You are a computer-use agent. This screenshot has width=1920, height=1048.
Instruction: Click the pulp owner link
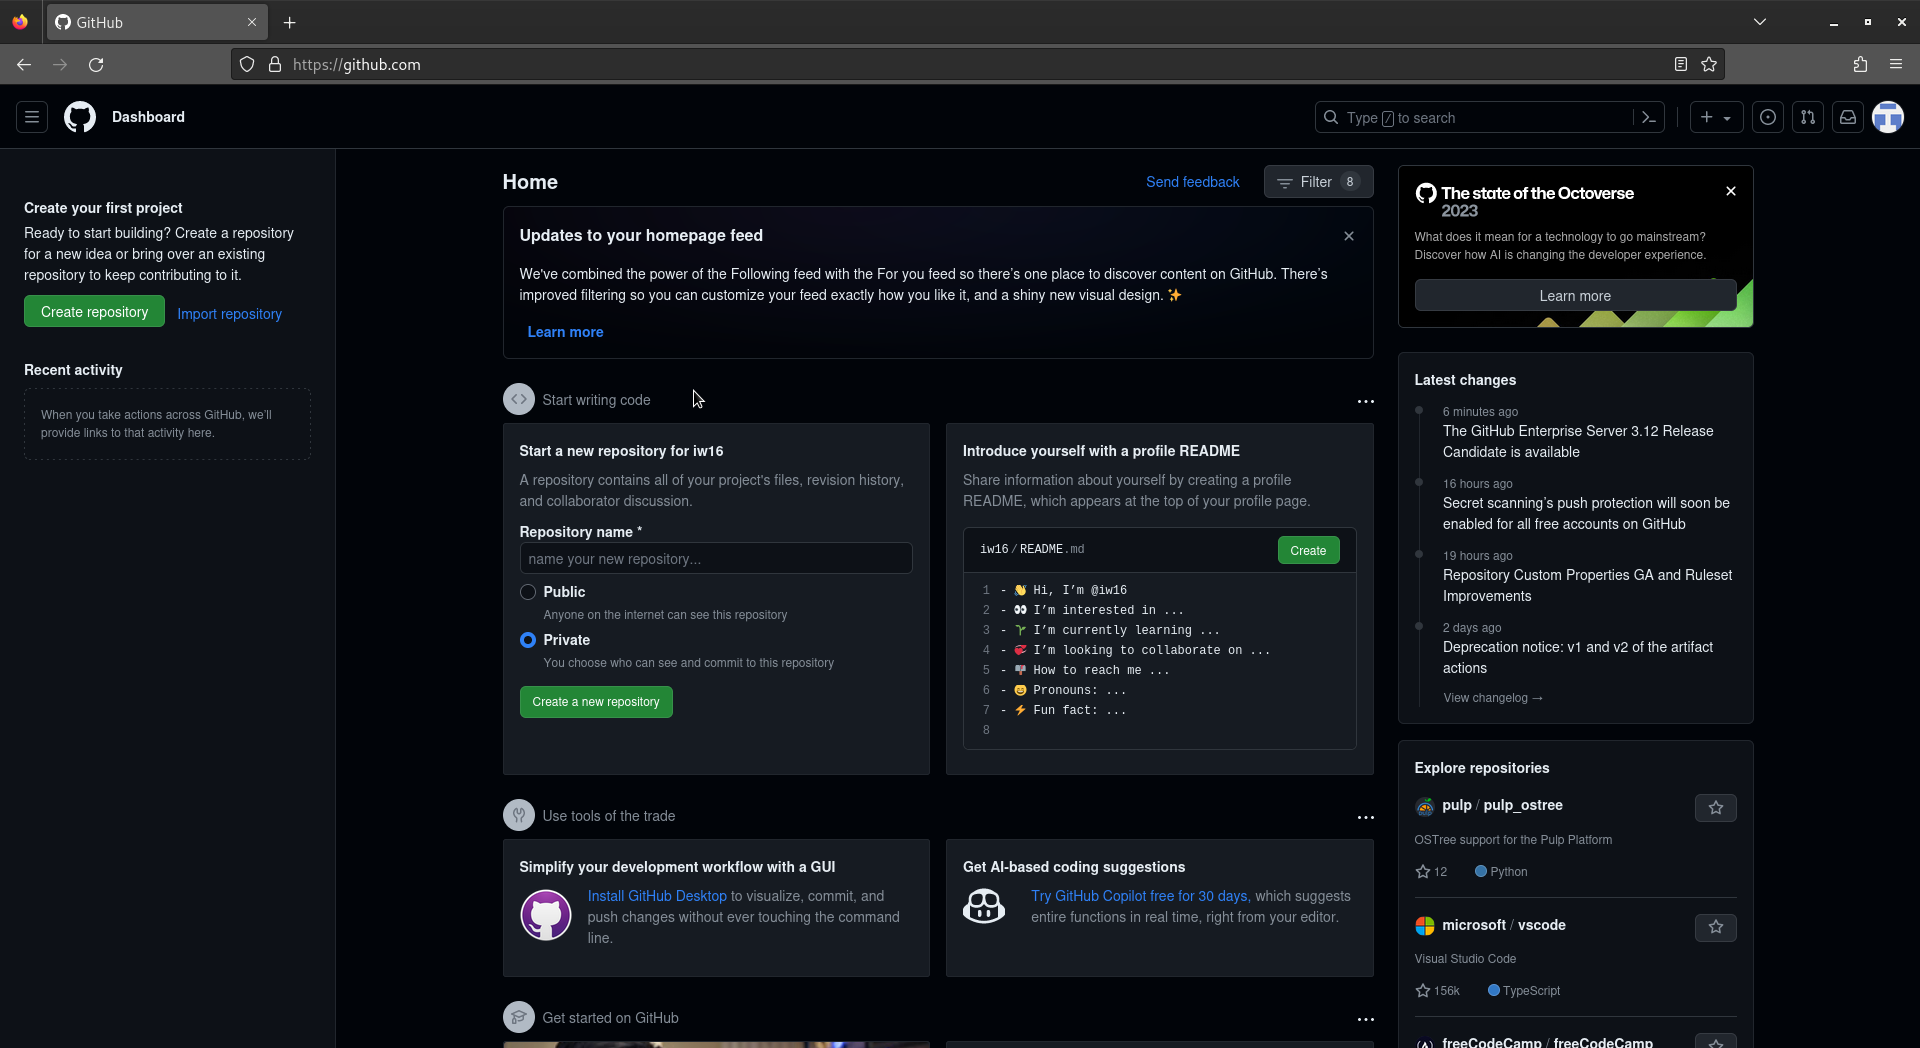(1457, 805)
